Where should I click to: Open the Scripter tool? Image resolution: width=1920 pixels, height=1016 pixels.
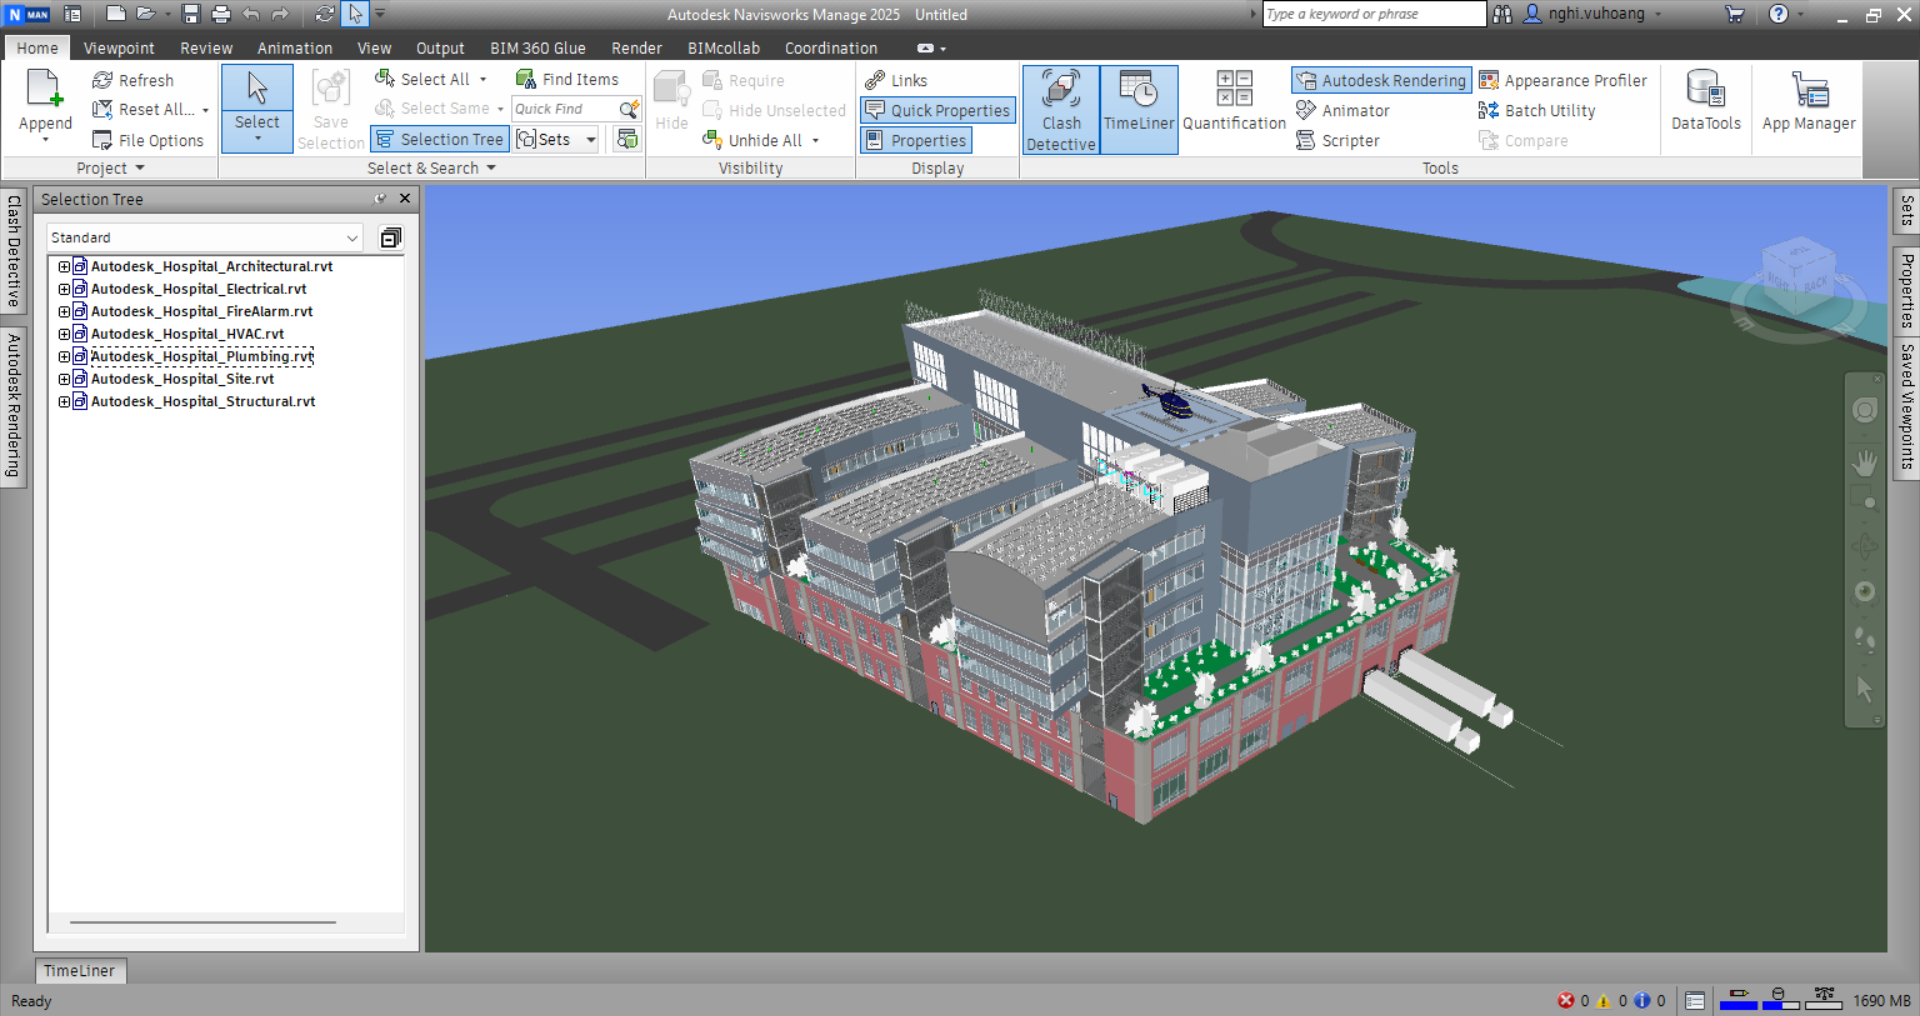coord(1338,140)
